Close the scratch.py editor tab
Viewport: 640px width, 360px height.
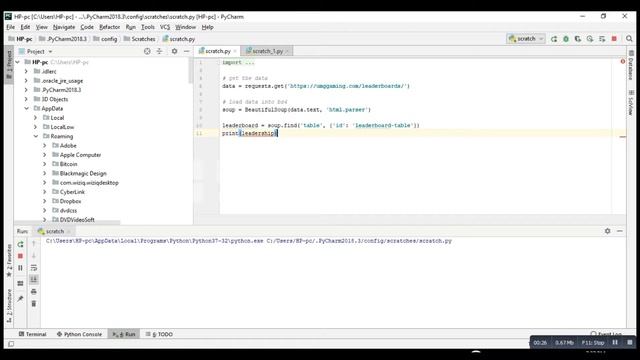click(235, 51)
